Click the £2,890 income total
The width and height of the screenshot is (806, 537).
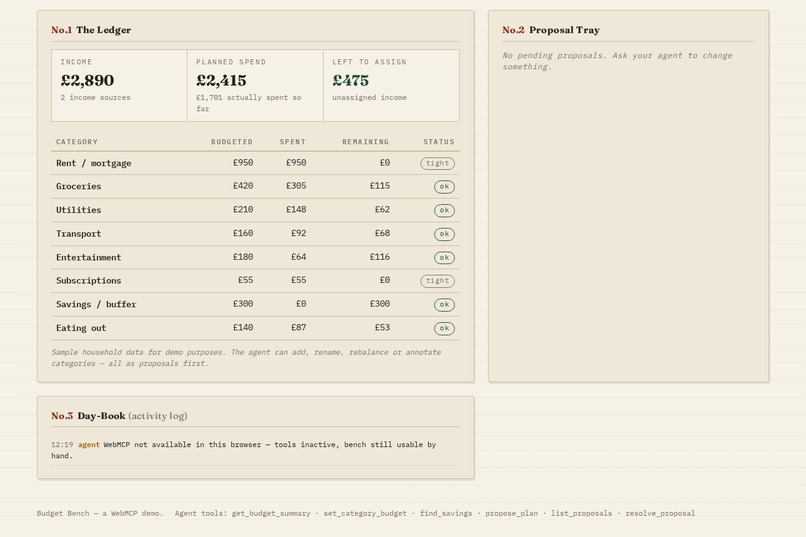pyautogui.click(x=87, y=80)
